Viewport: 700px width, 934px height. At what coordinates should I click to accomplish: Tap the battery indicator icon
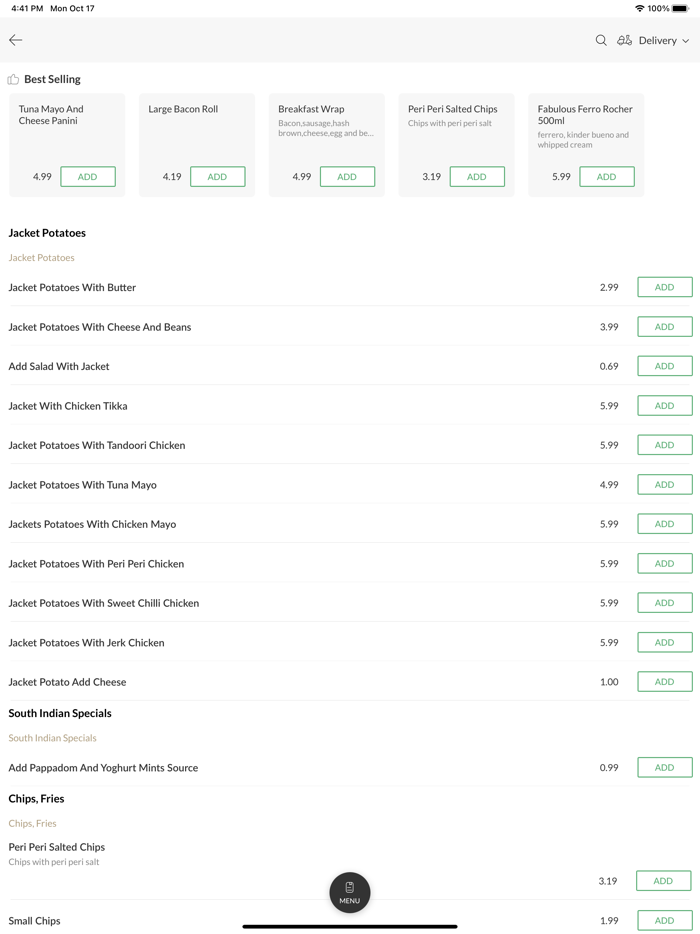point(680,8)
